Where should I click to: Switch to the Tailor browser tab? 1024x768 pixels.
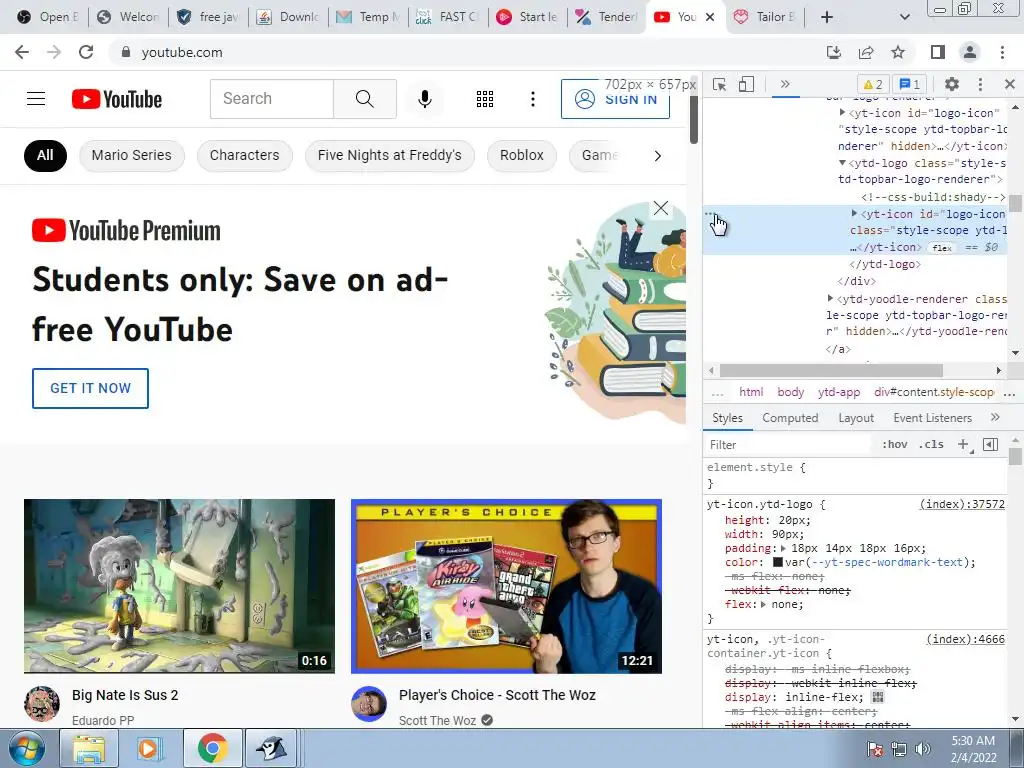point(765,17)
